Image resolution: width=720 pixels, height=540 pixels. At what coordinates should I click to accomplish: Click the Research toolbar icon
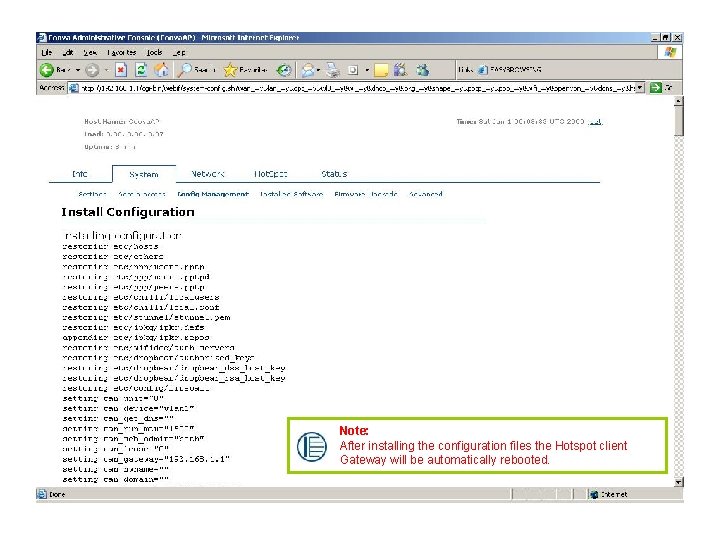pyautogui.click(x=400, y=70)
